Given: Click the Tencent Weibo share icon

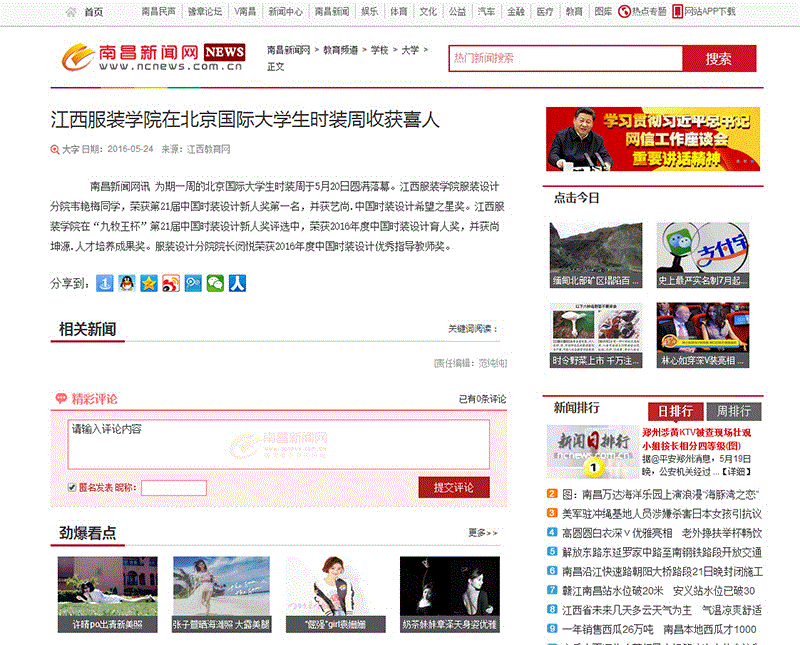Looking at the screenshot, I should click(x=193, y=284).
